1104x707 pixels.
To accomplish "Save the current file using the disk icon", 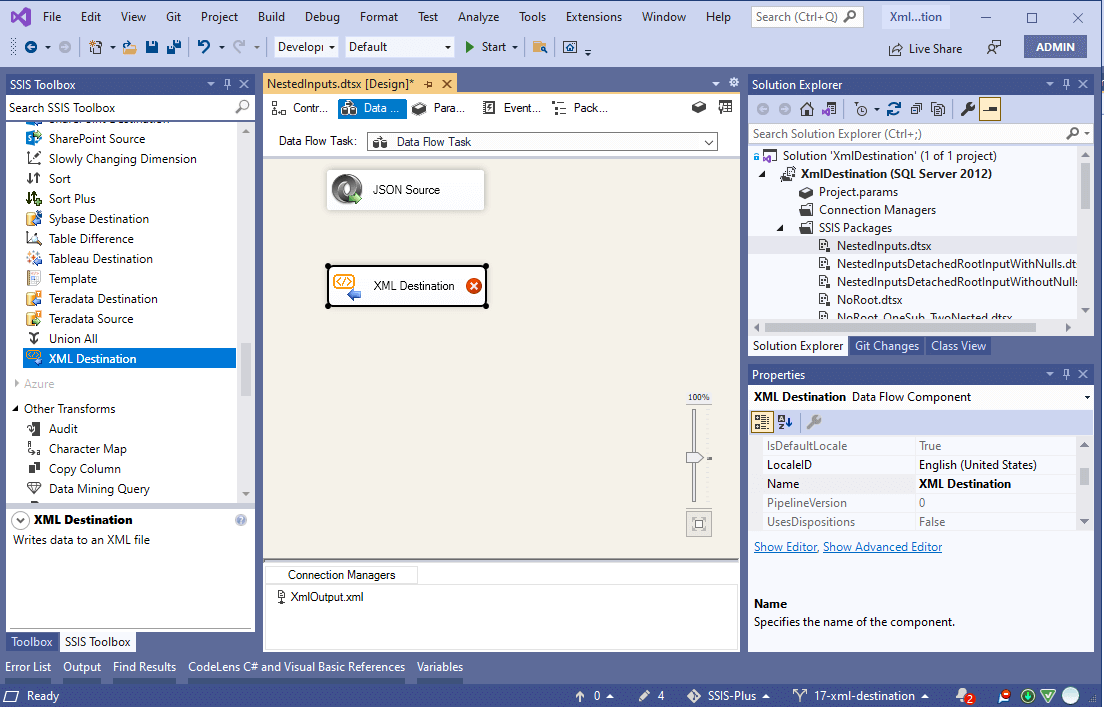I will [151, 47].
